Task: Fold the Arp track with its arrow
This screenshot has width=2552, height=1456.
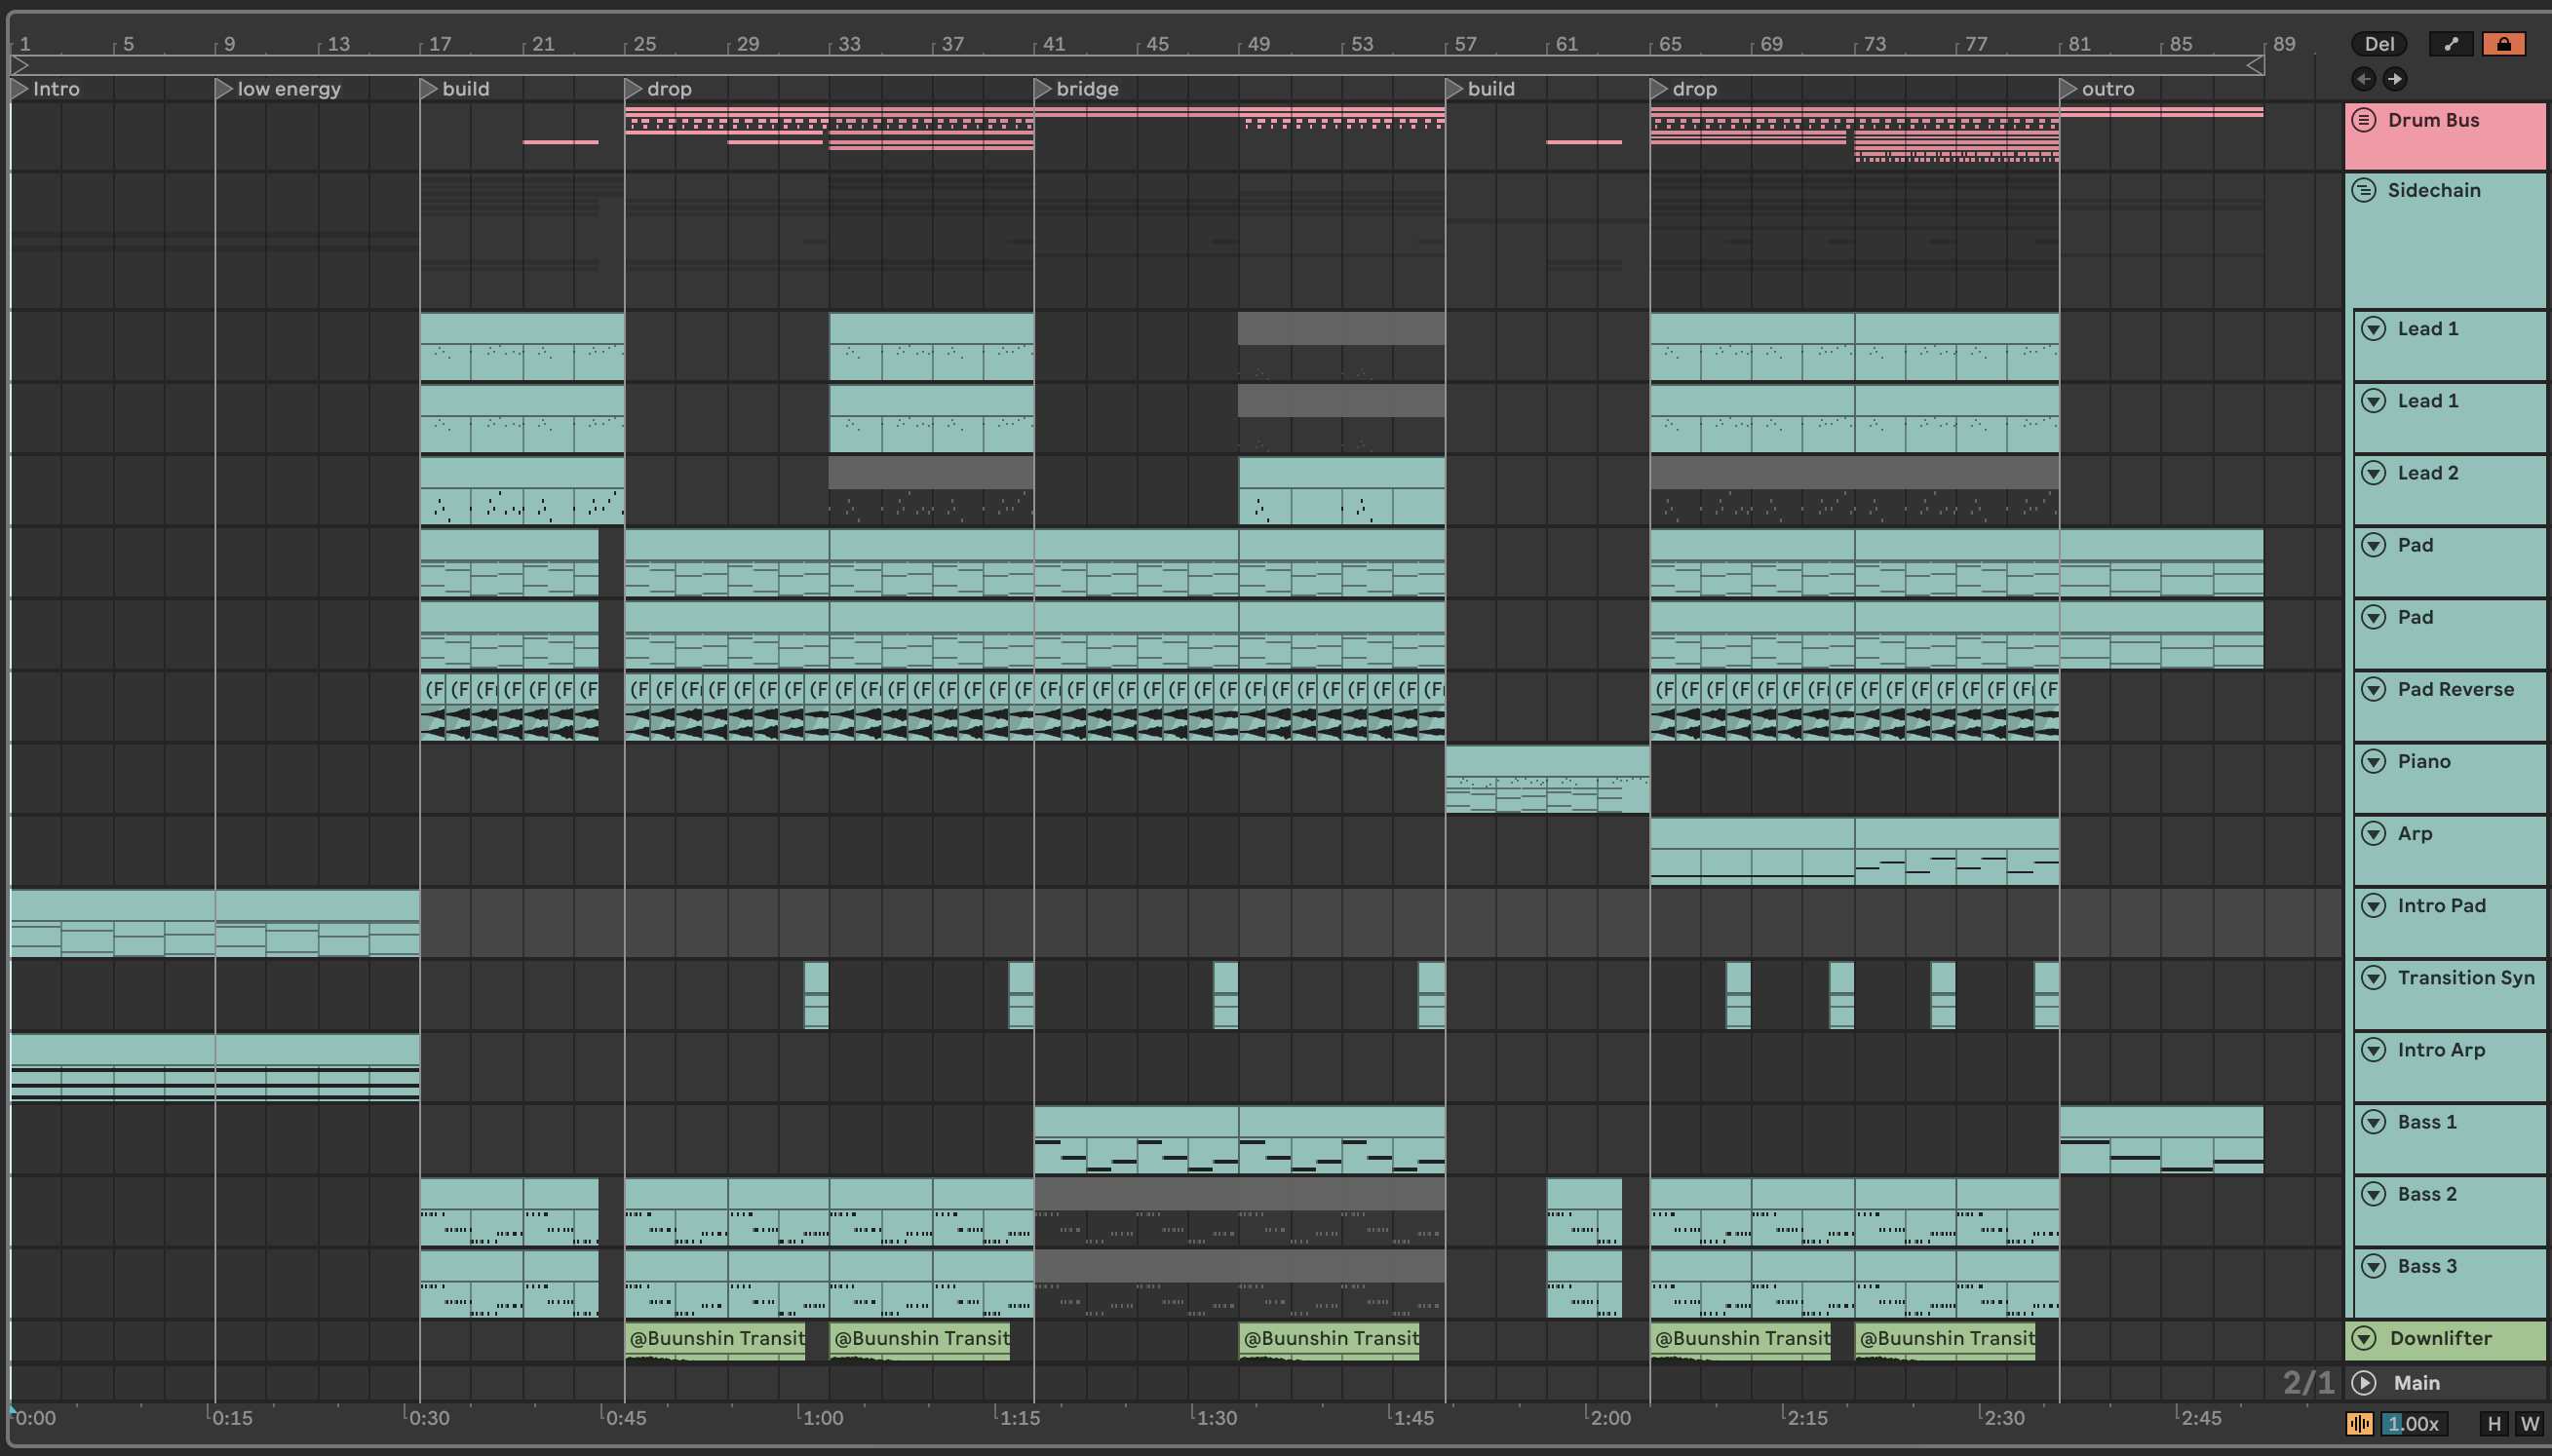Action: click(x=2374, y=833)
